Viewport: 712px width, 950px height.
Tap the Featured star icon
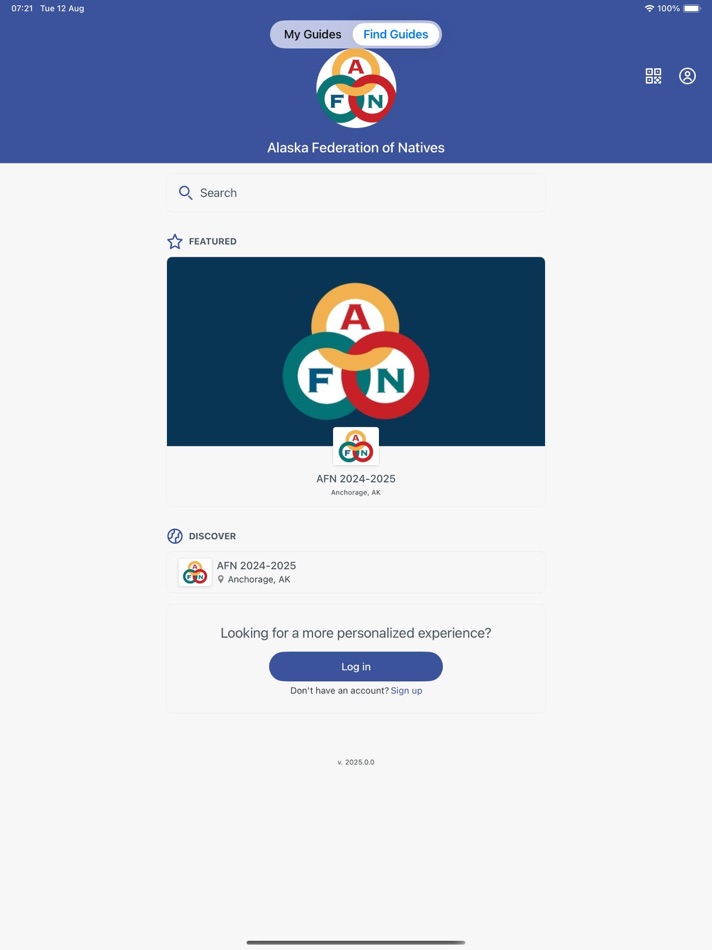[175, 241]
